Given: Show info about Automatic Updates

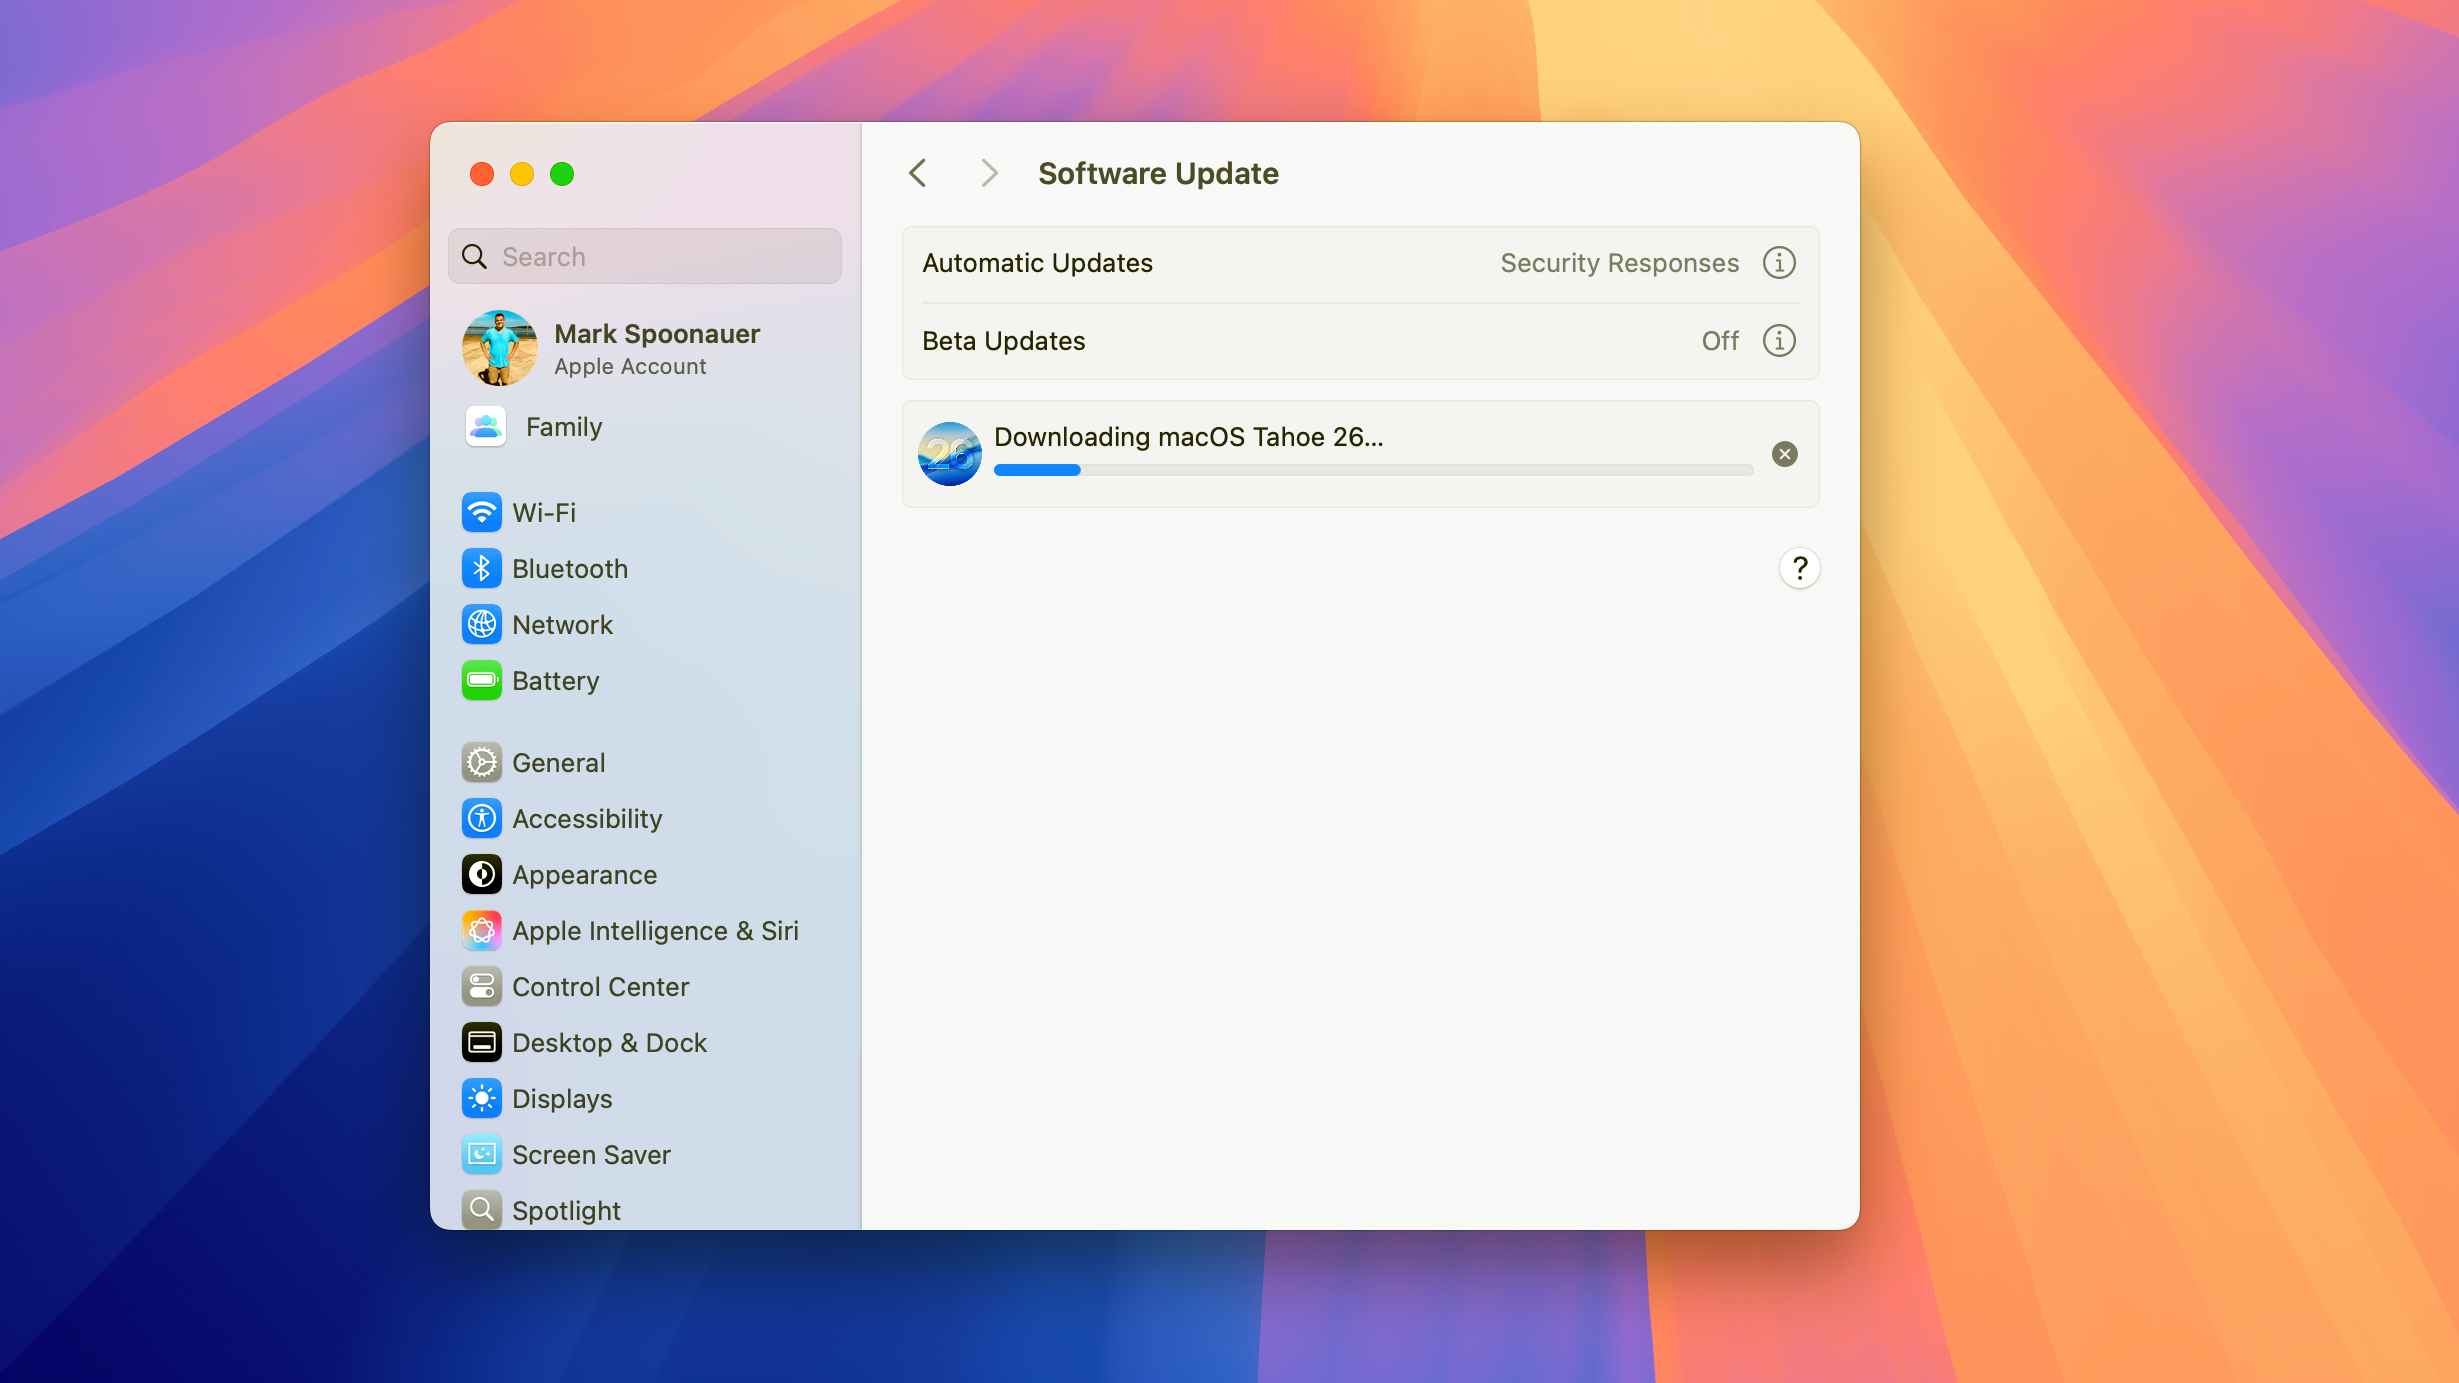Looking at the screenshot, I should pyautogui.click(x=1778, y=262).
